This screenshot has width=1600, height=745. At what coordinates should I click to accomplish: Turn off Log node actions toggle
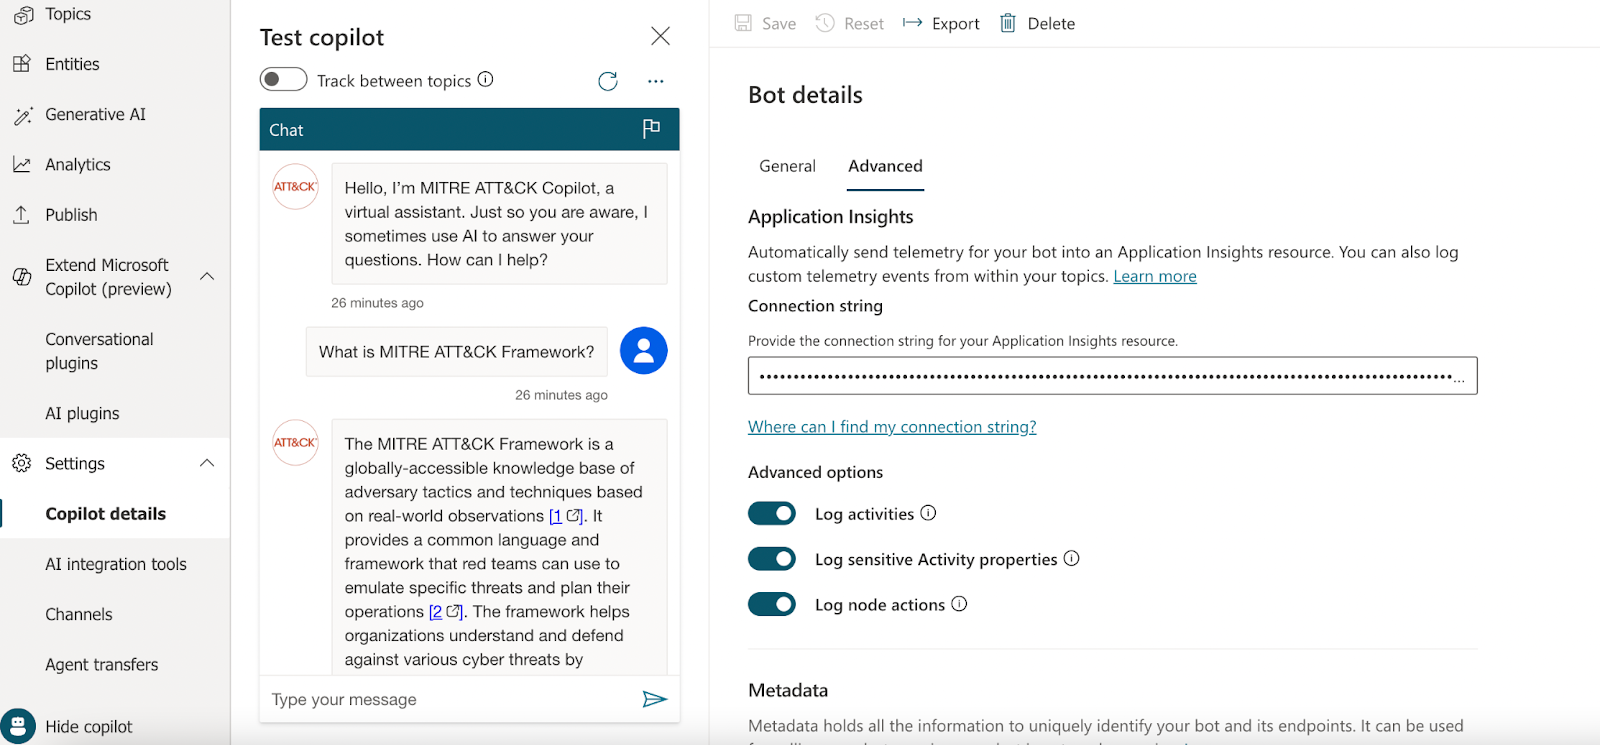tap(772, 604)
